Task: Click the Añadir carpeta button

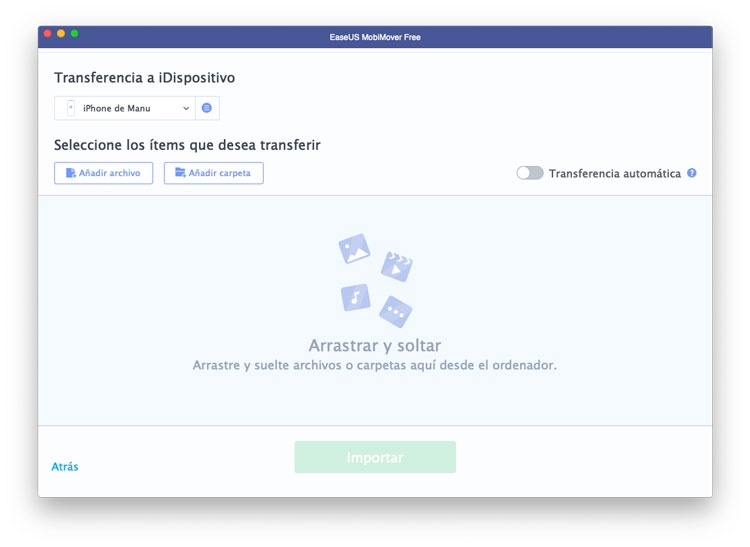Action: point(213,173)
